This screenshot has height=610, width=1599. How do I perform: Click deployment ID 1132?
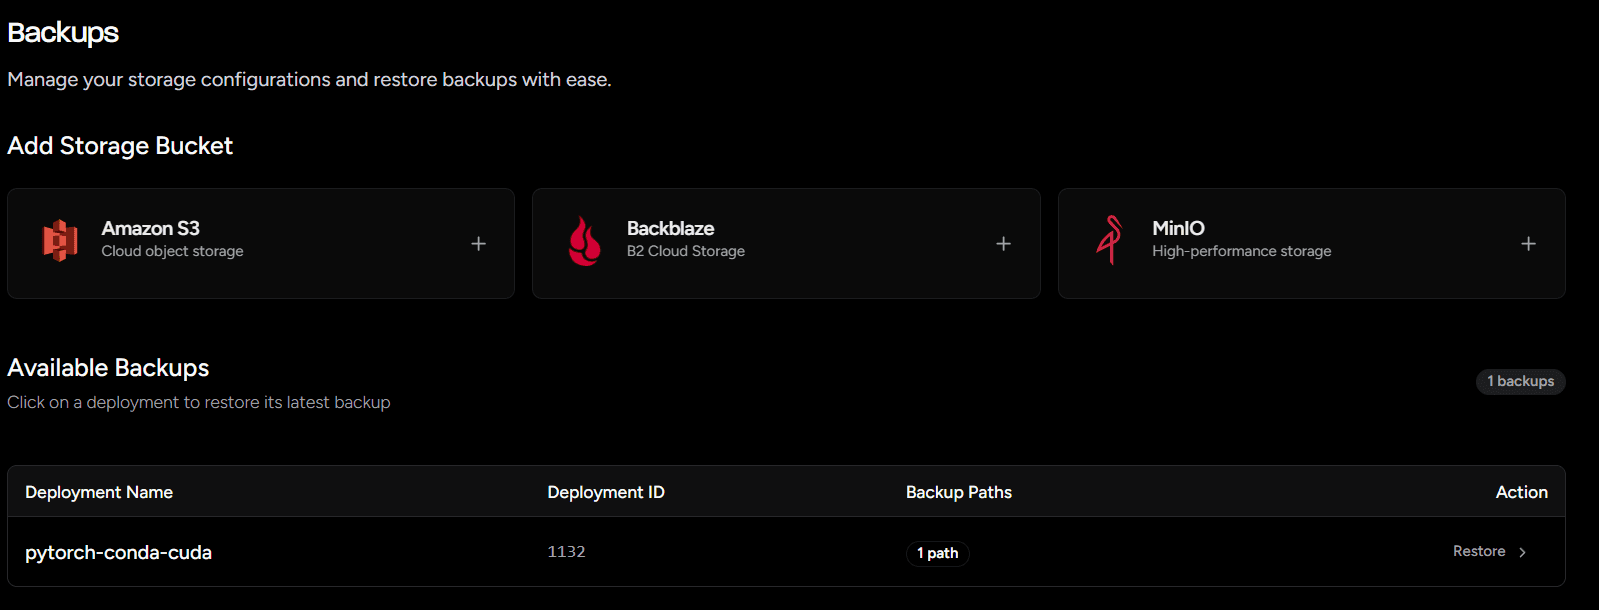(x=566, y=552)
